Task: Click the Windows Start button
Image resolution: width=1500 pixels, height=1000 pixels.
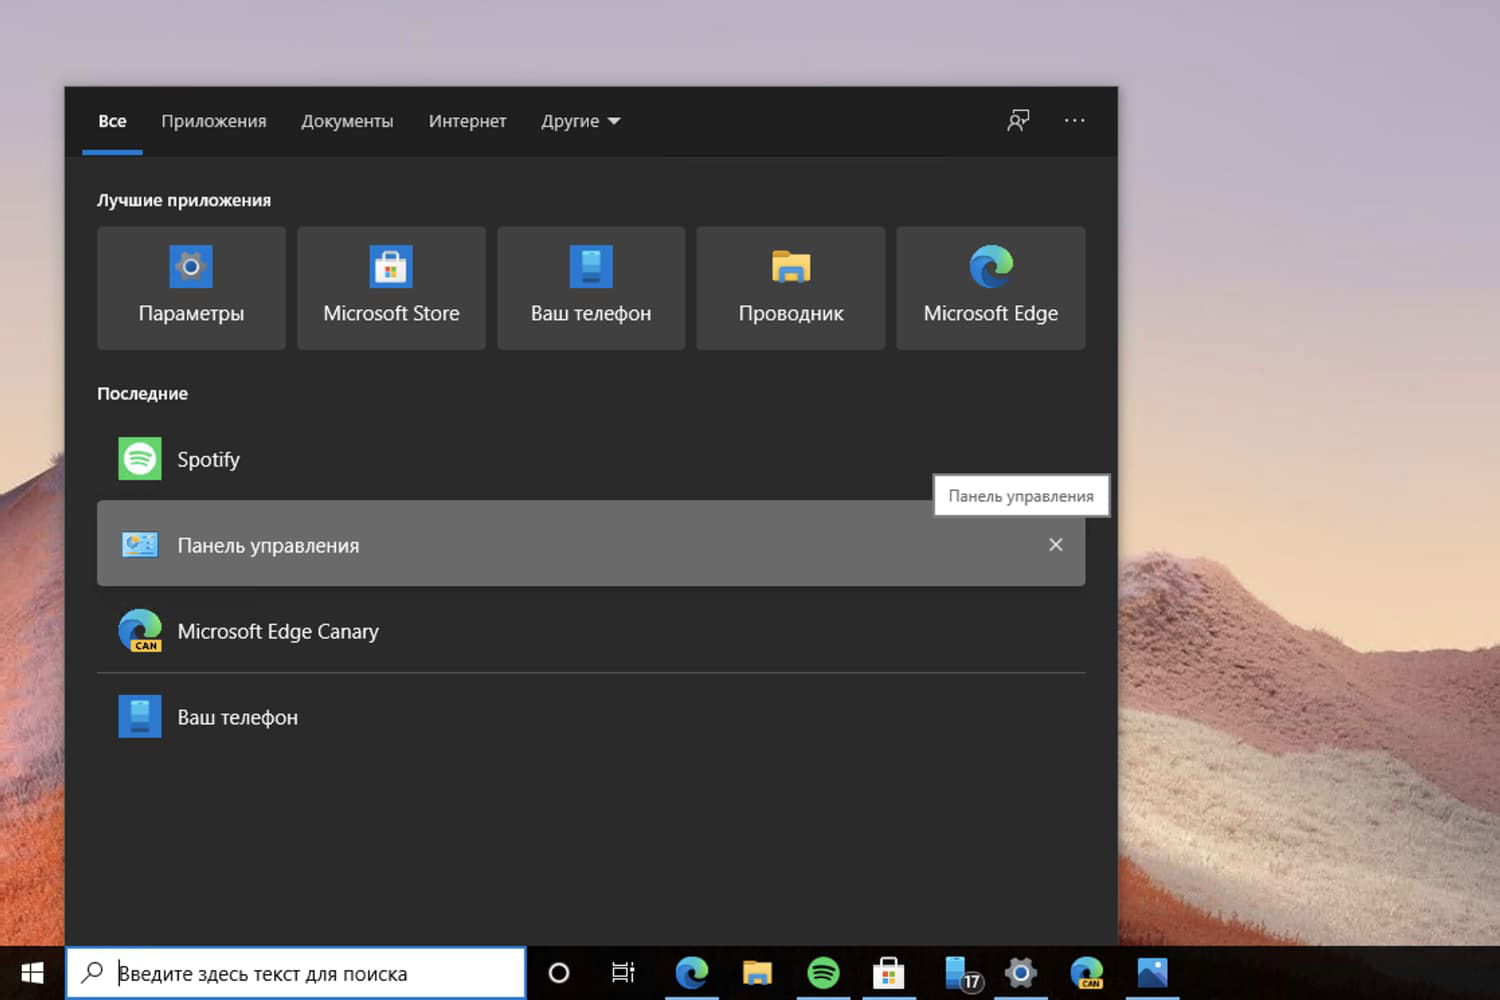Action: pyautogui.click(x=30, y=972)
